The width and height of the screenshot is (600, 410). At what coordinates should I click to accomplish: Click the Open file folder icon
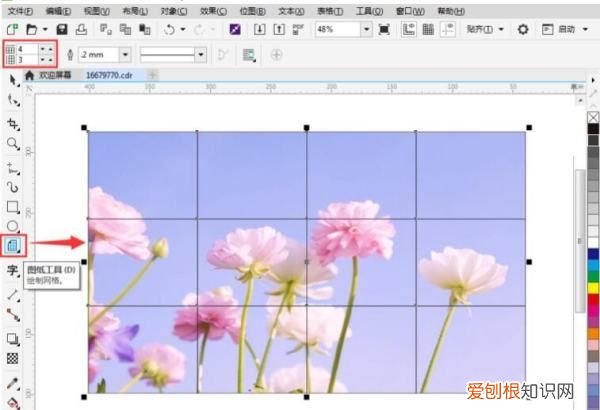coord(32,29)
